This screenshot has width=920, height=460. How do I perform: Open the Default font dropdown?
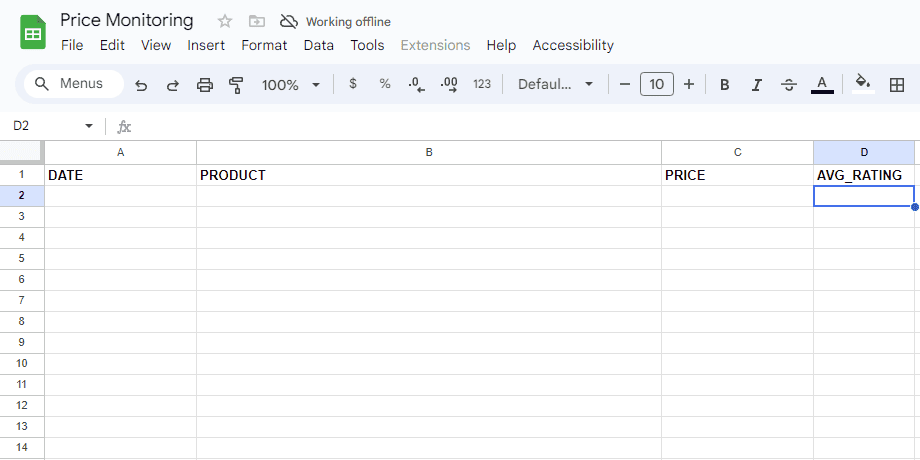tap(555, 84)
